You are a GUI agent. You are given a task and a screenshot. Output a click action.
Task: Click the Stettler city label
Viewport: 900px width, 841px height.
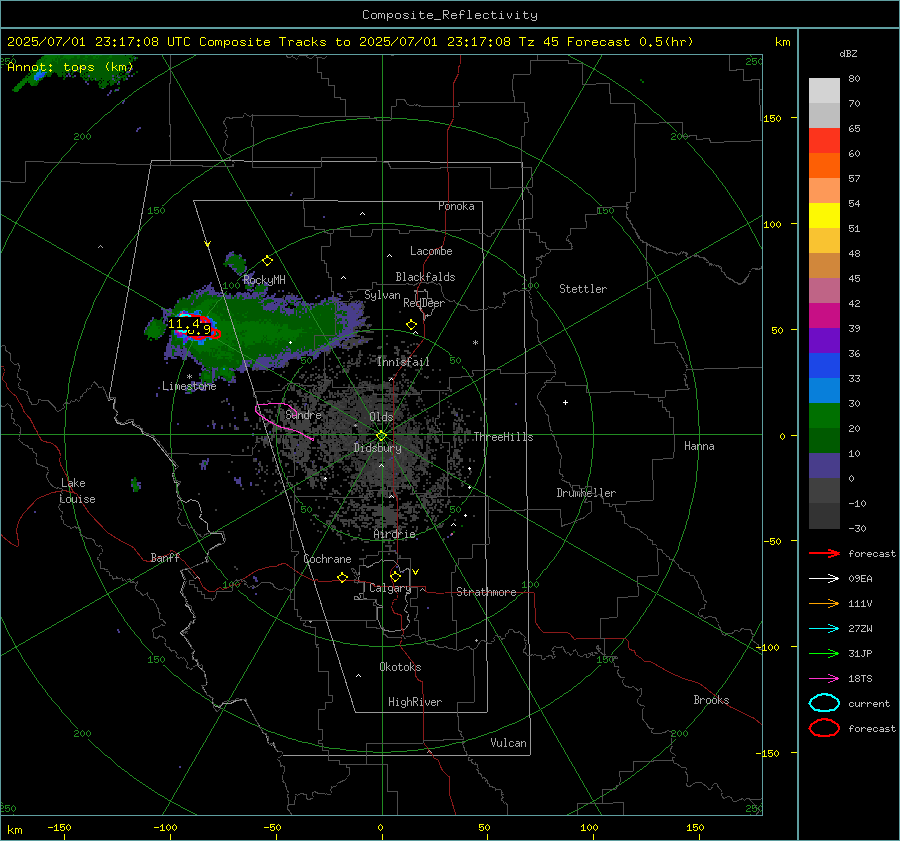coord(583,289)
